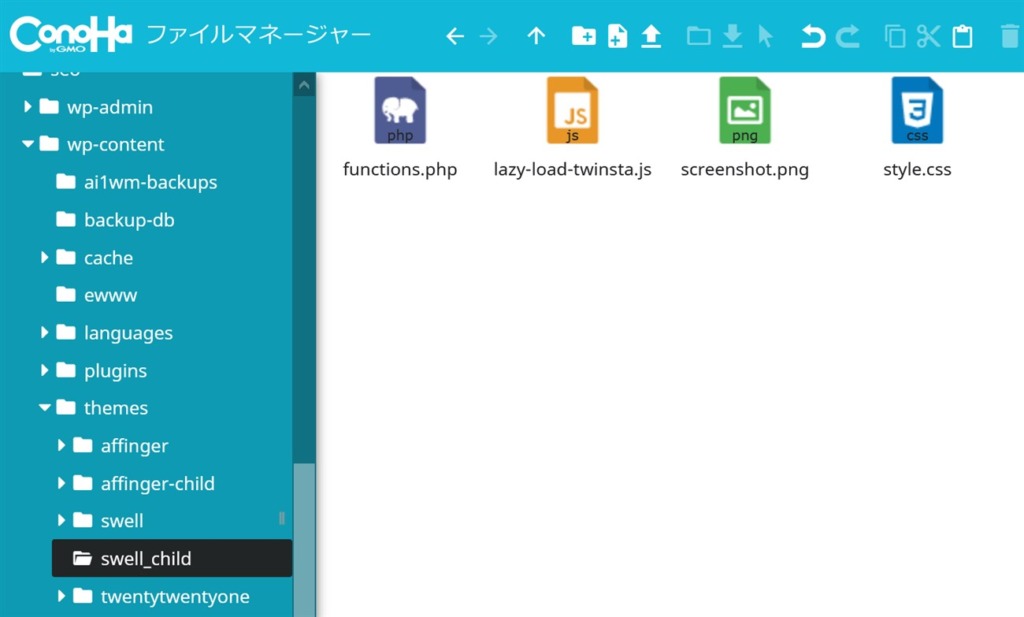
Task: Click the clipboard paste icon
Action: (962, 36)
